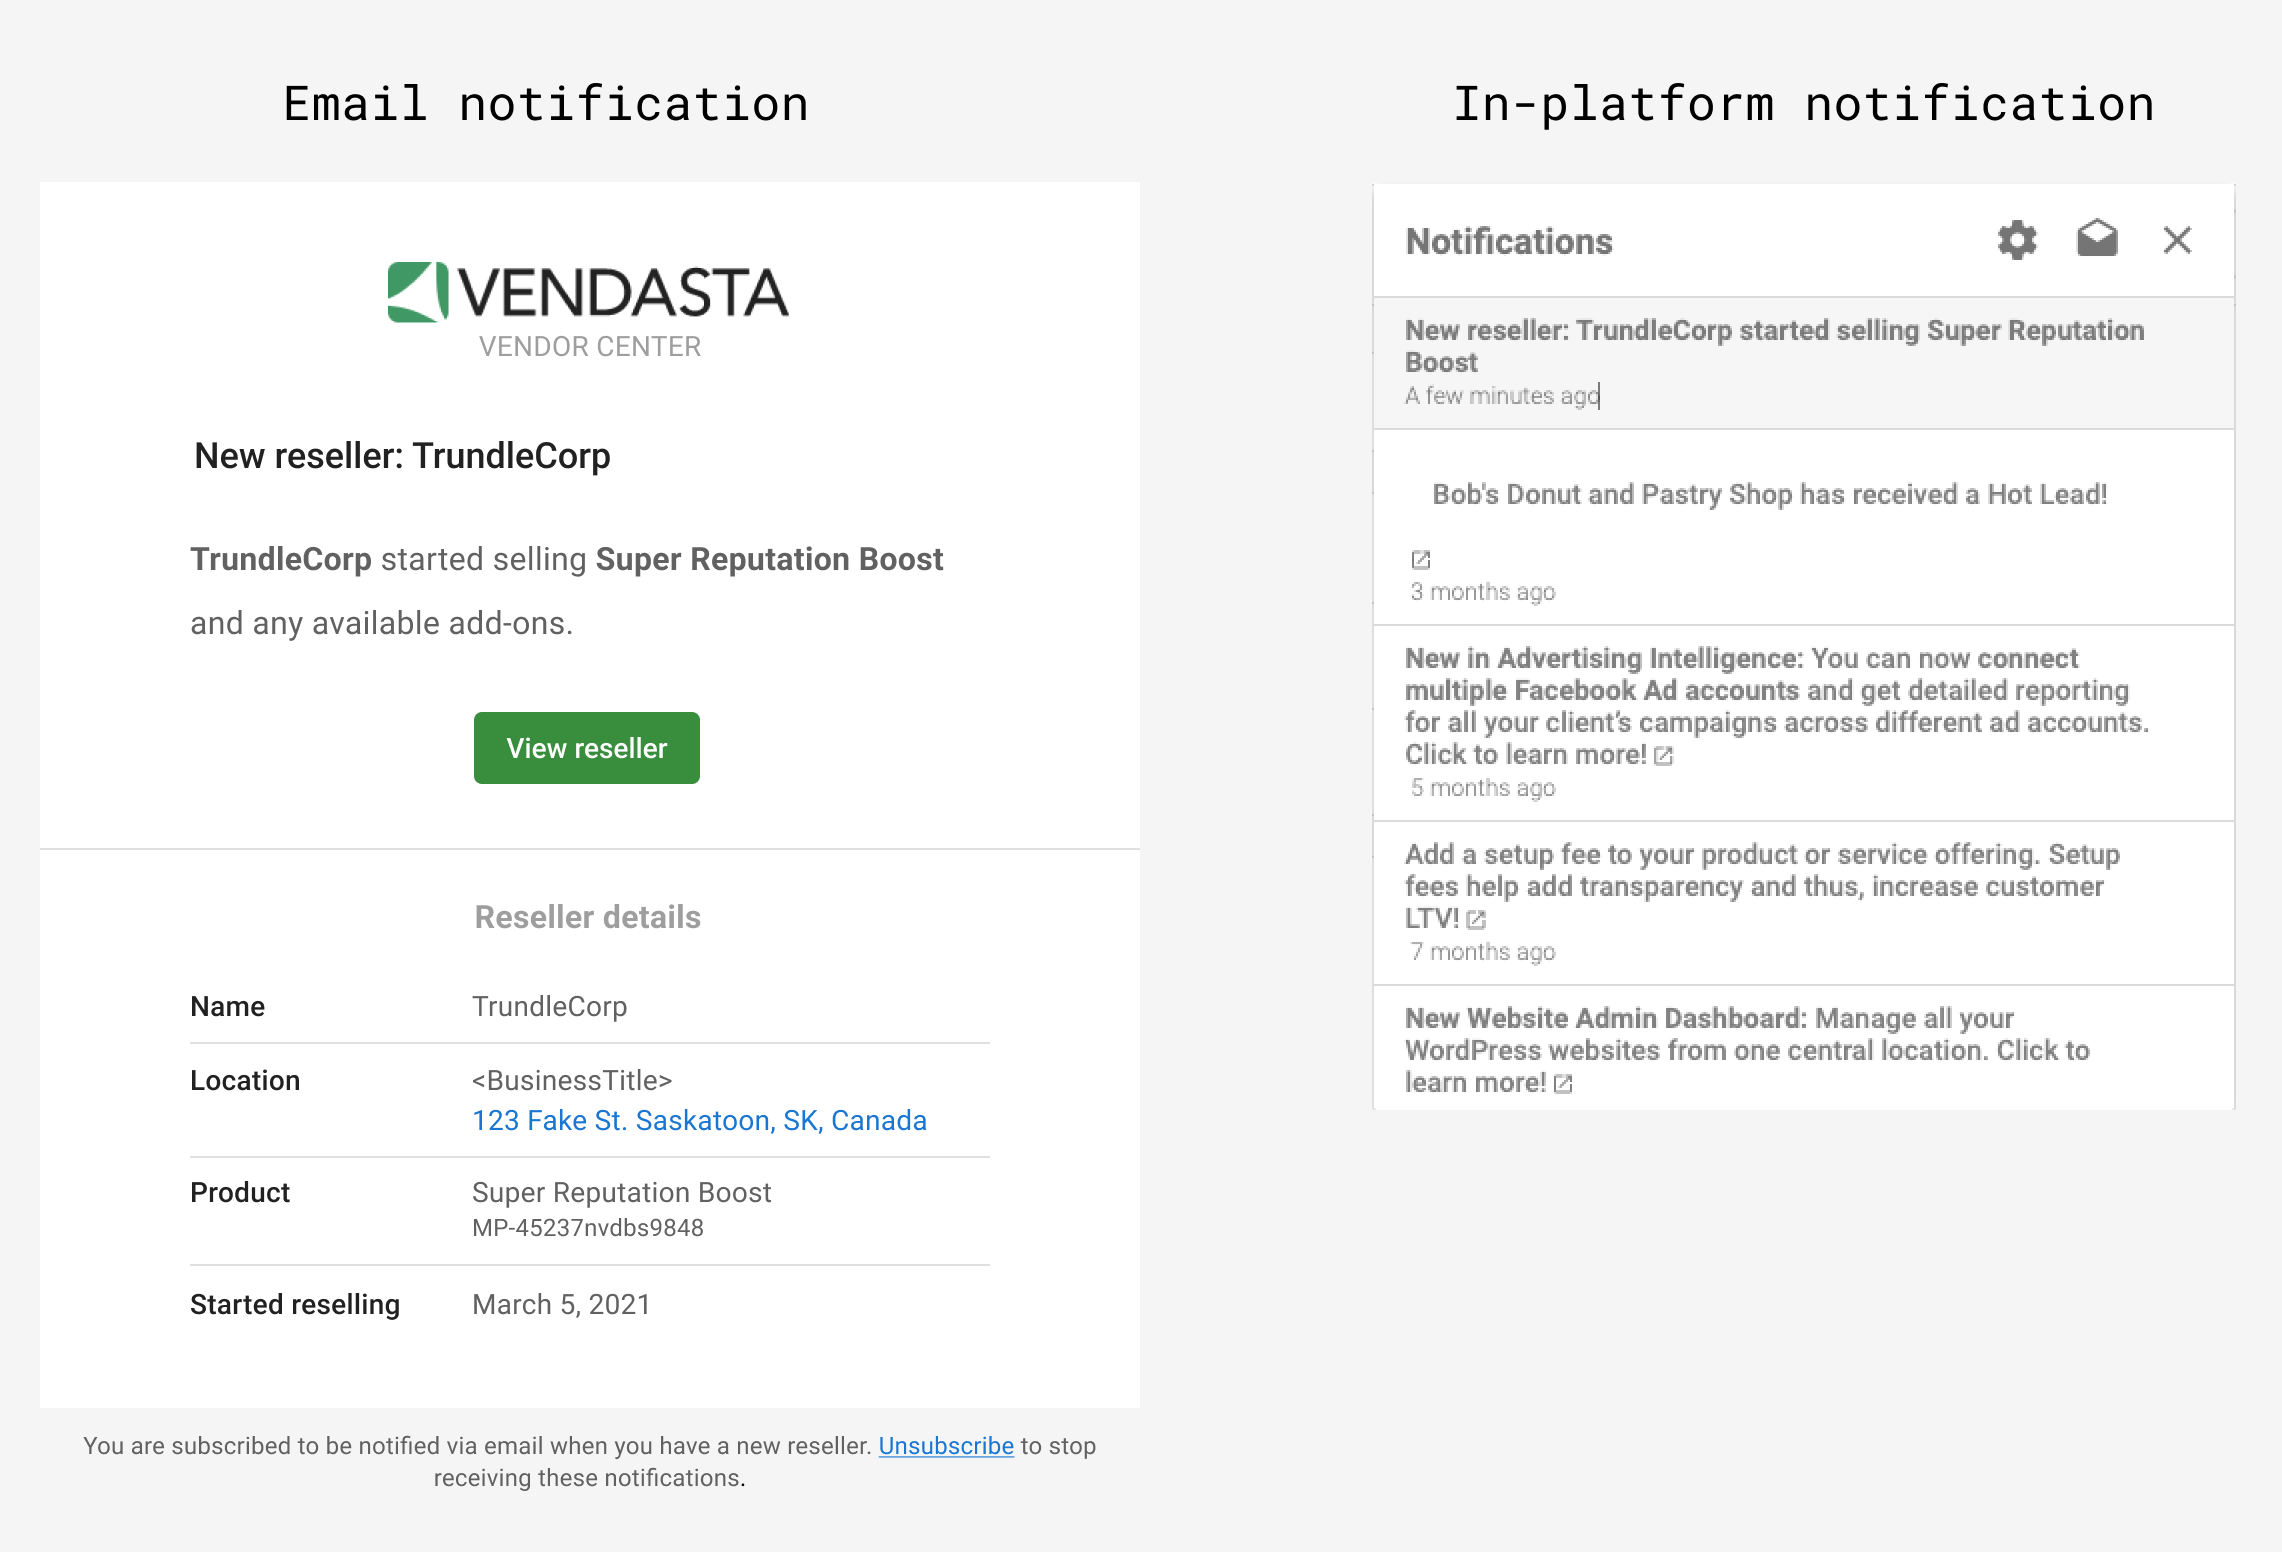The image size is (2282, 1552).
Task: Click the View reseller button
Action: [x=587, y=748]
